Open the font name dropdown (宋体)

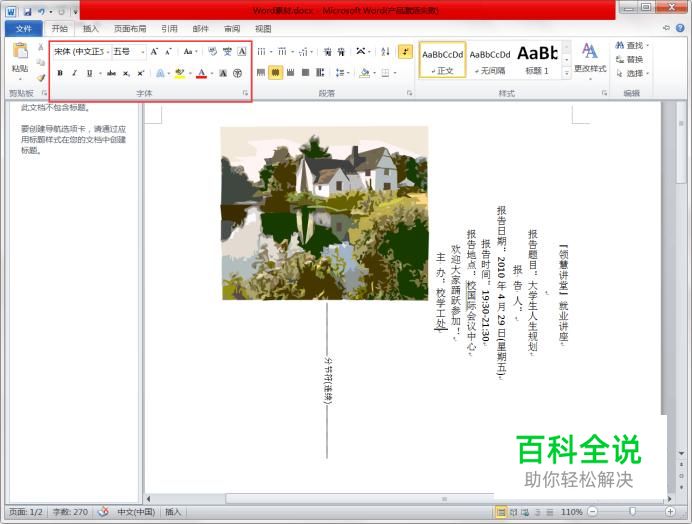108,52
